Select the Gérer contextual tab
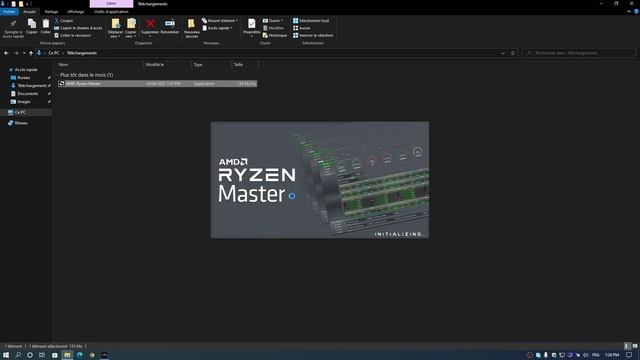This screenshot has width=640, height=360. pyautogui.click(x=111, y=4)
